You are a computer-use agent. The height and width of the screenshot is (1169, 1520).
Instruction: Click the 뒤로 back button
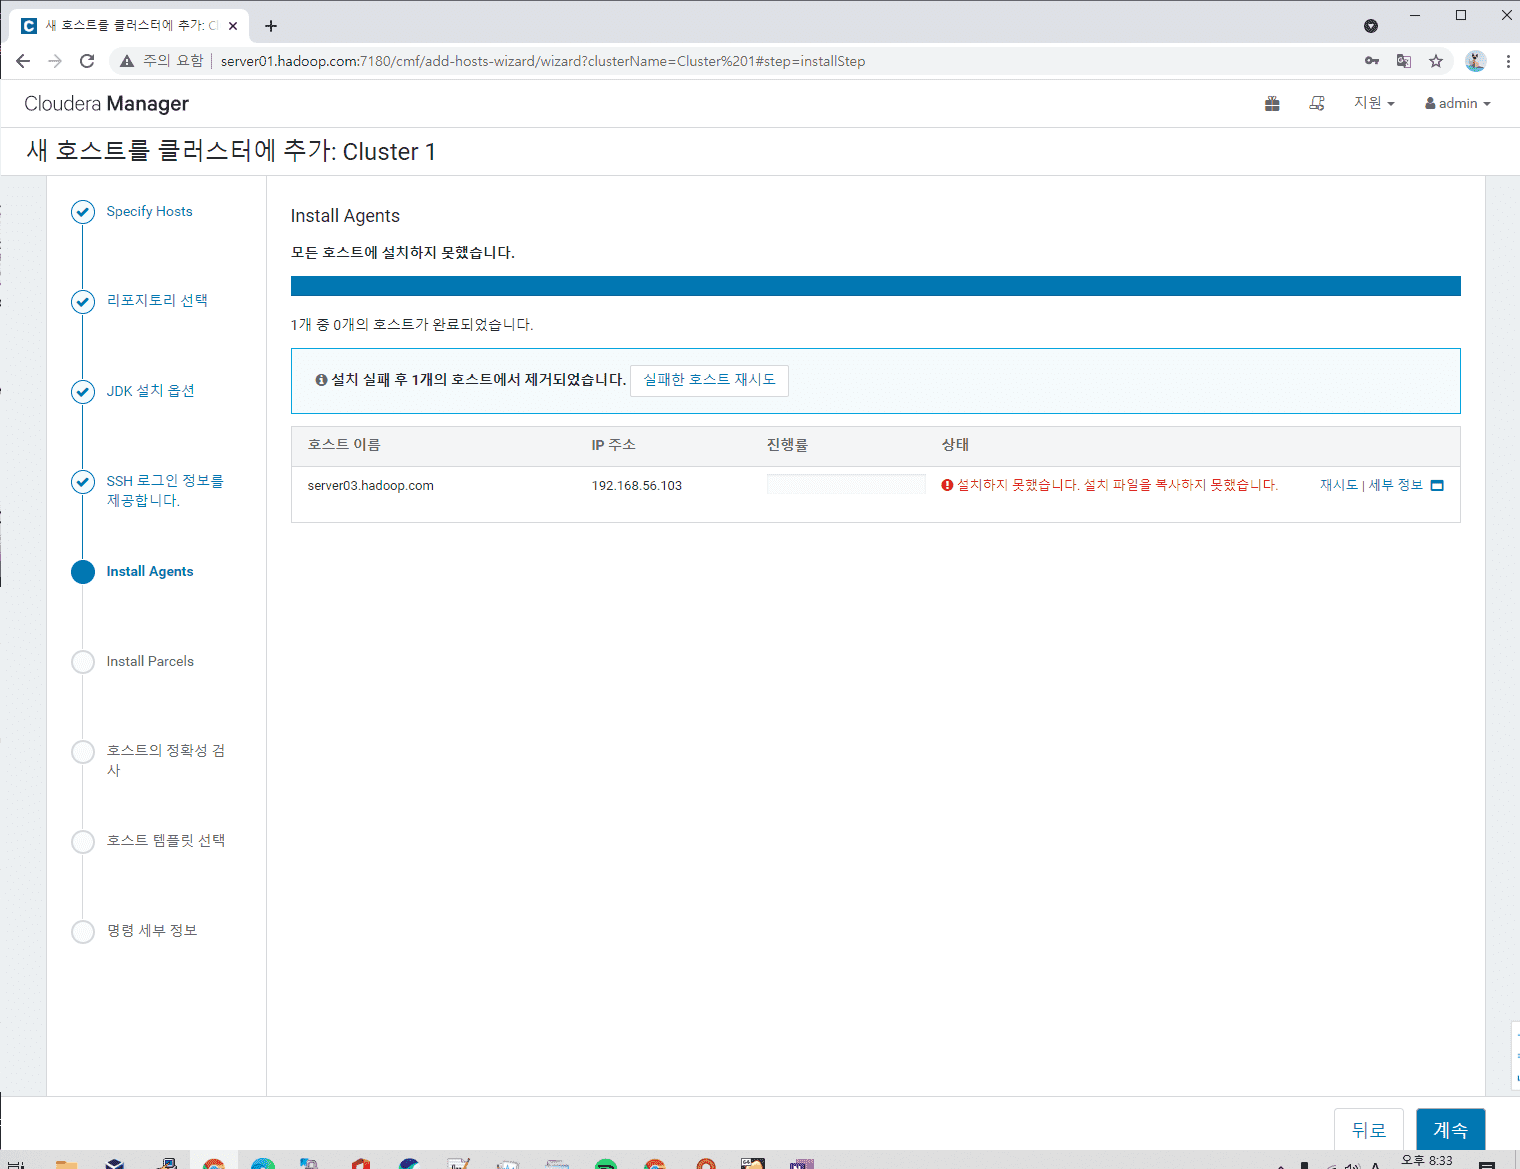tap(1369, 1130)
